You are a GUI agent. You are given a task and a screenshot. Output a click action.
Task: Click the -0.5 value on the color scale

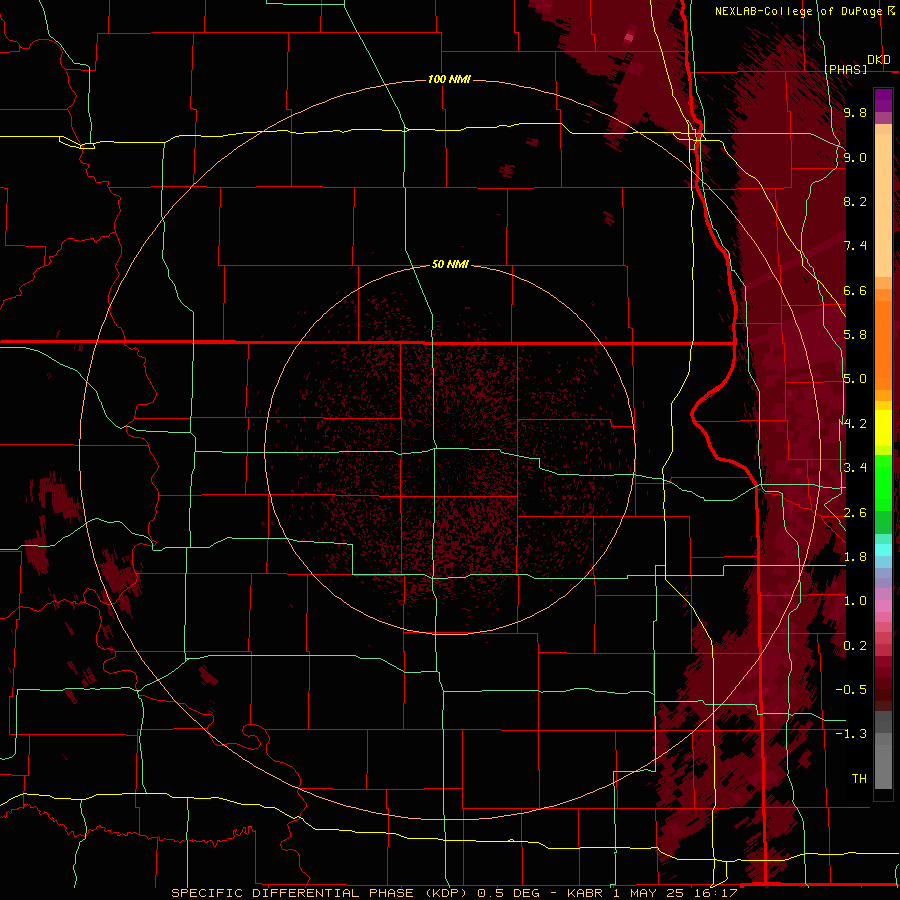[x=851, y=690]
